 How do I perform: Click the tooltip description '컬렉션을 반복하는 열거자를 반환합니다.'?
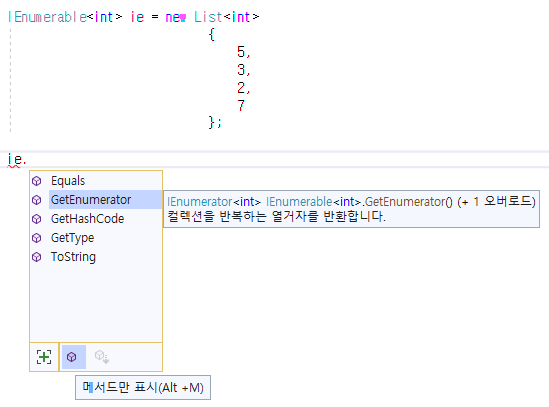pos(276,216)
